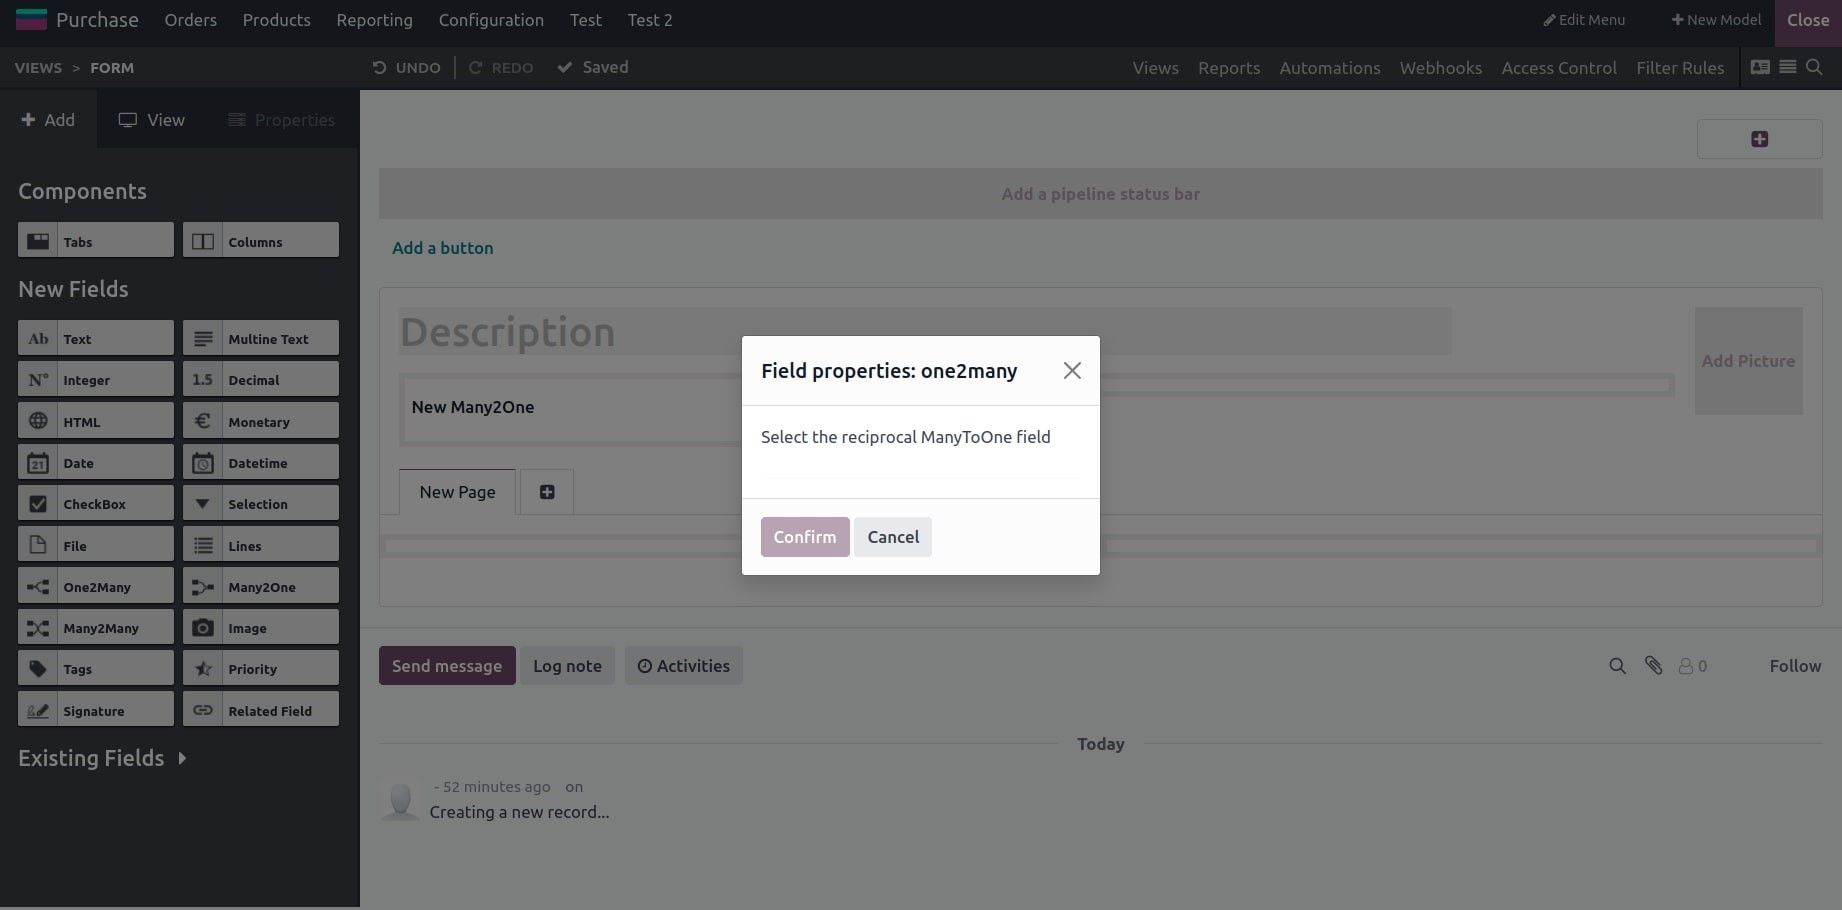Switch to the View tab
The height and width of the screenshot is (910, 1842).
[x=152, y=120]
